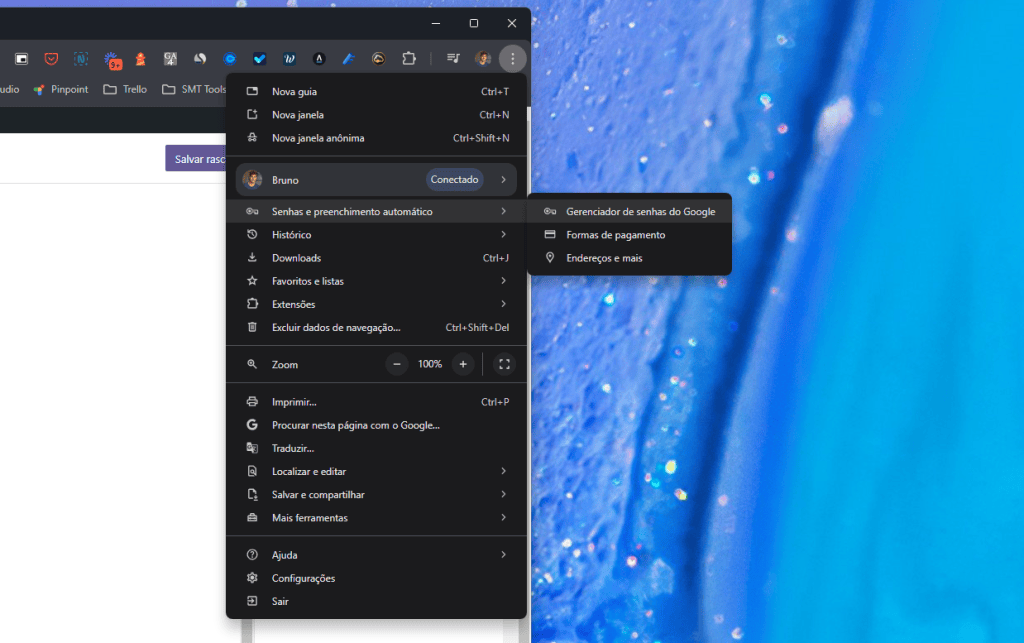Open Nova janela anônima
The width and height of the screenshot is (1024, 643).
coord(376,138)
